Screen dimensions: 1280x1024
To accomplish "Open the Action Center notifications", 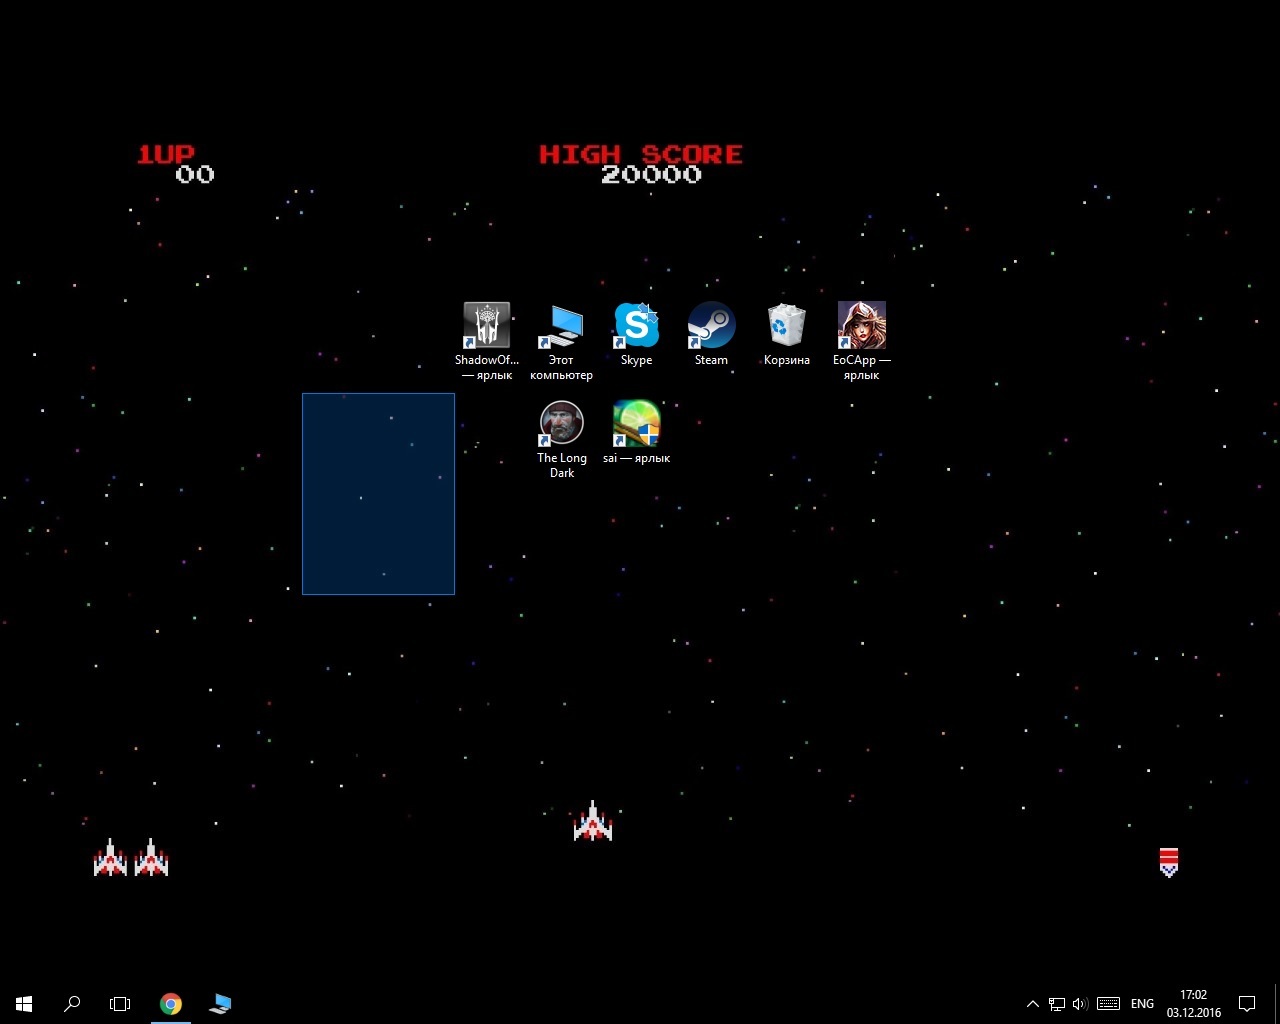I will [1247, 1004].
